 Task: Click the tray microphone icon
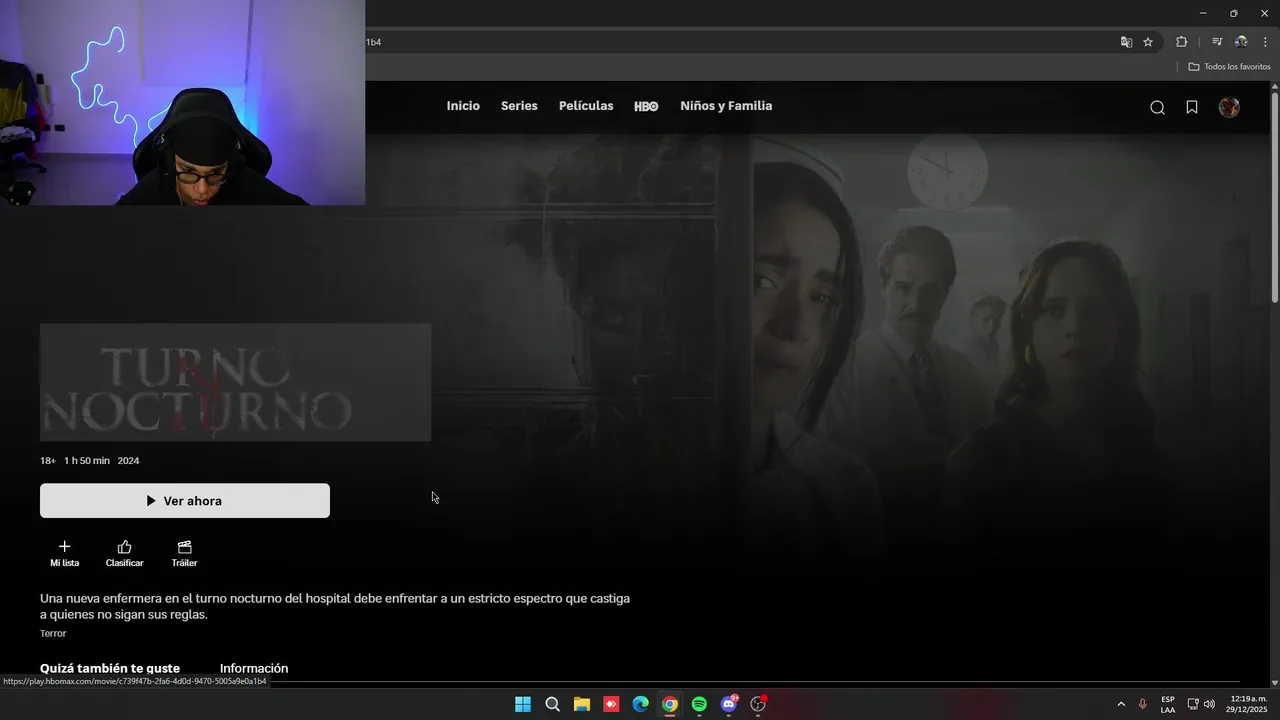point(1142,704)
